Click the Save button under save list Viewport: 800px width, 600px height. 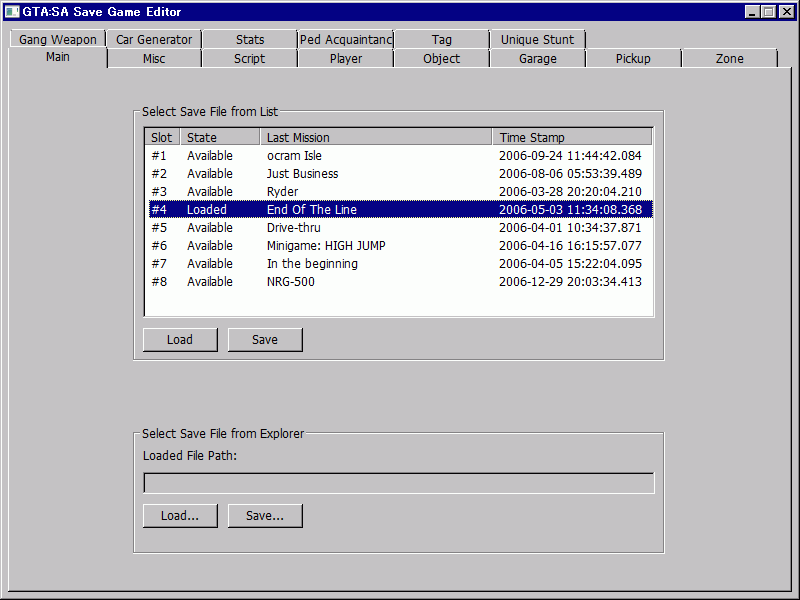pyautogui.click(x=265, y=340)
